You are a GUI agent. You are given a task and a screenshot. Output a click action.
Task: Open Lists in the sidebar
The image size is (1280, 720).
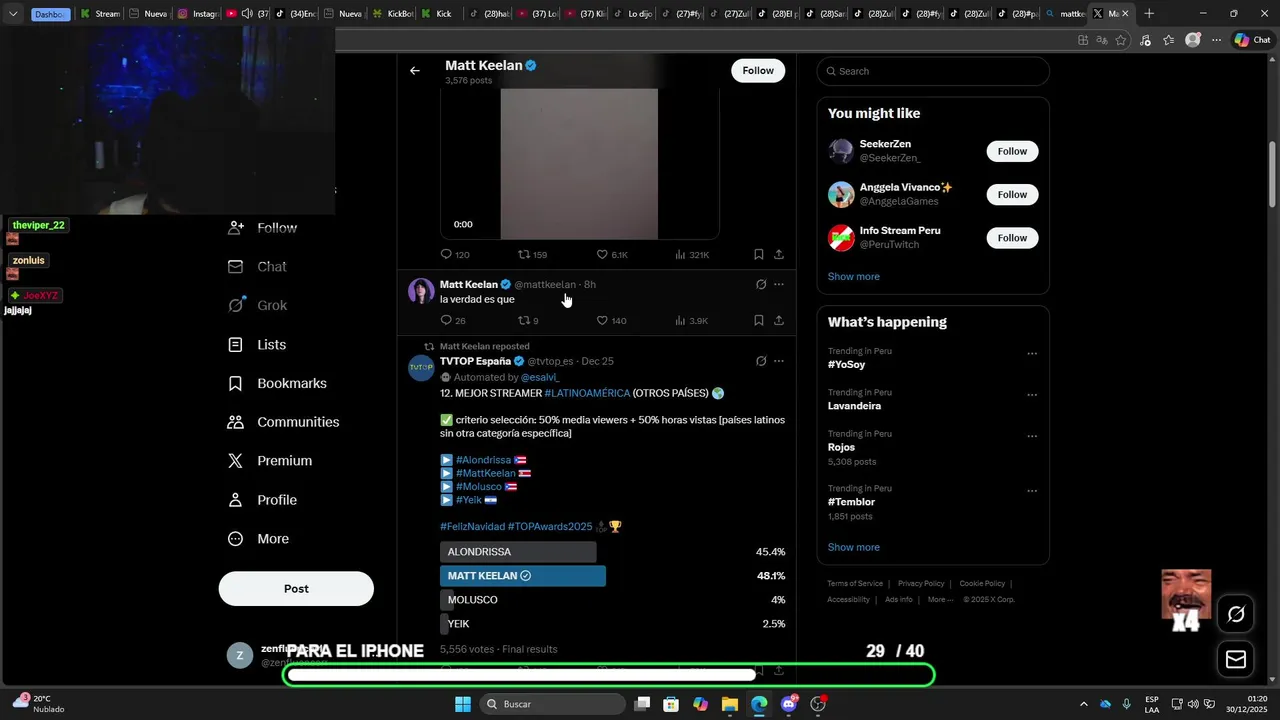(257, 345)
